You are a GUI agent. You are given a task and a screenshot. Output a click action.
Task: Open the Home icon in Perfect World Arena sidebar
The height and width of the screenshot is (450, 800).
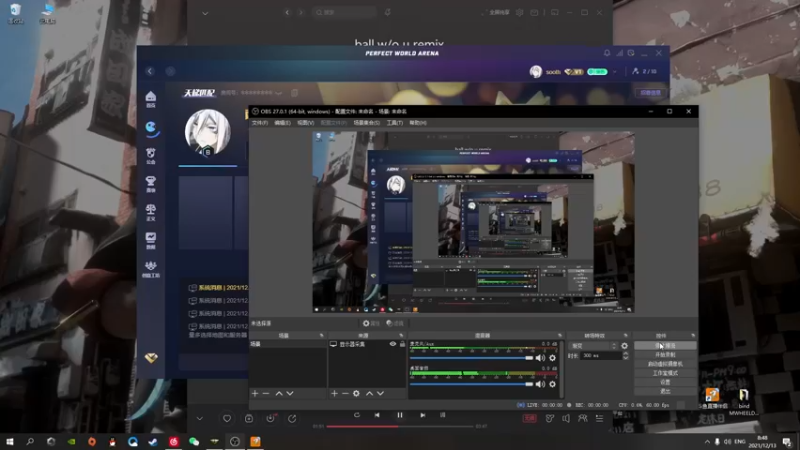tap(151, 98)
